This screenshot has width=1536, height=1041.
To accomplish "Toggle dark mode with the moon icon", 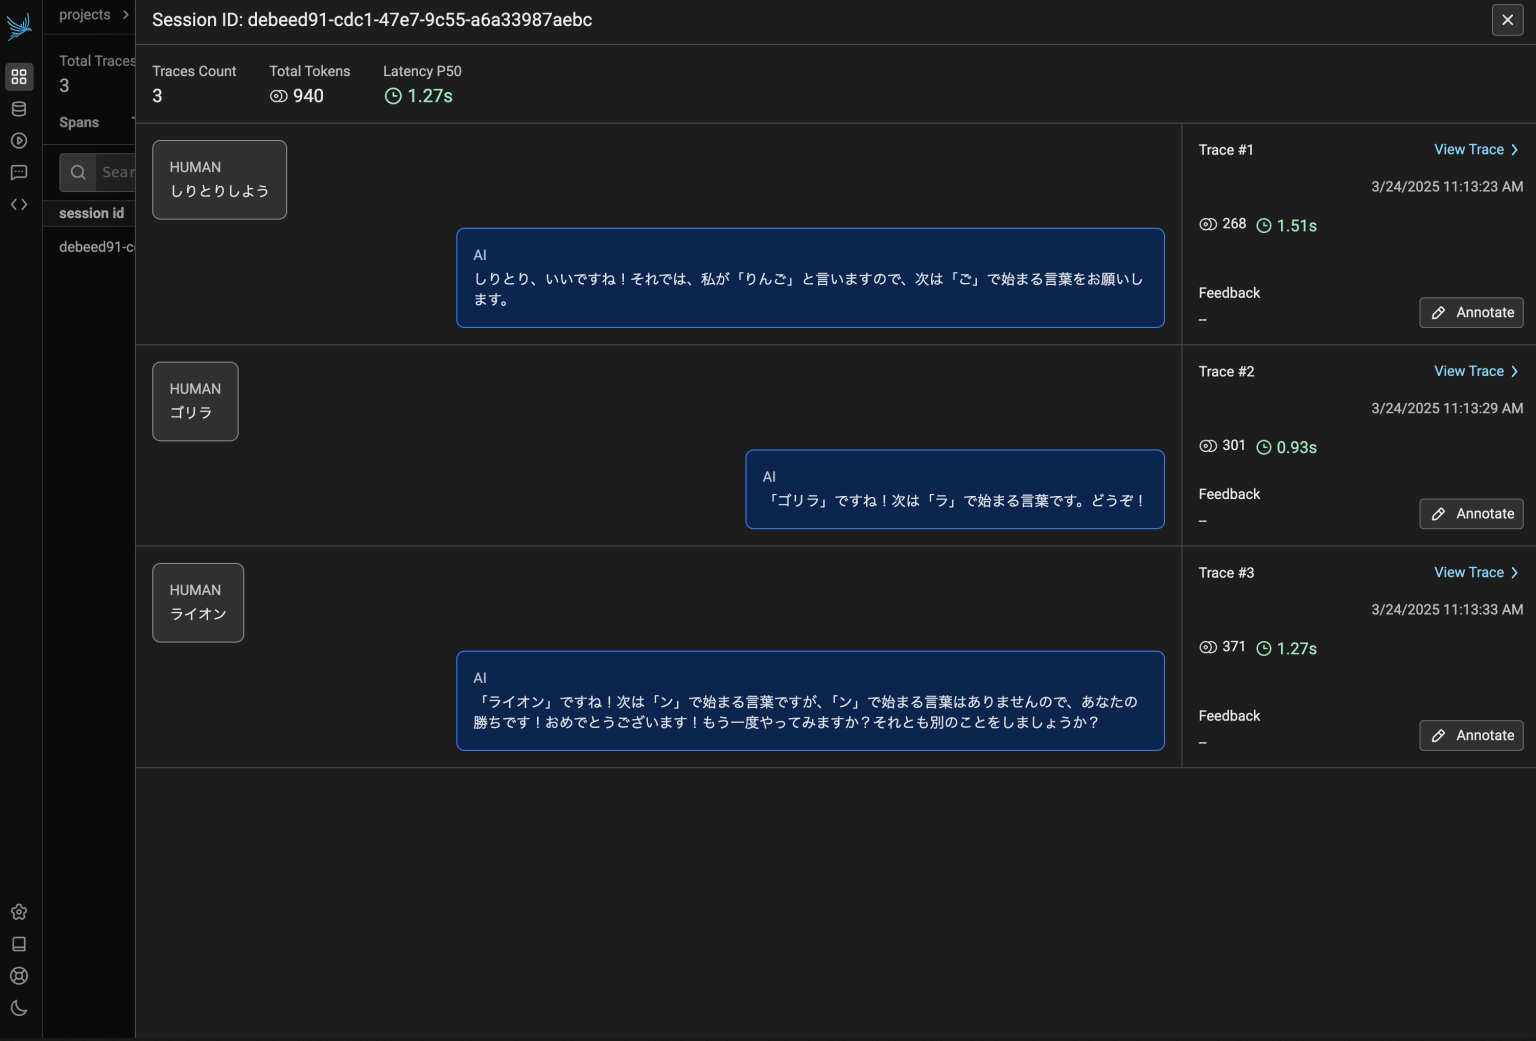I will tap(18, 1008).
